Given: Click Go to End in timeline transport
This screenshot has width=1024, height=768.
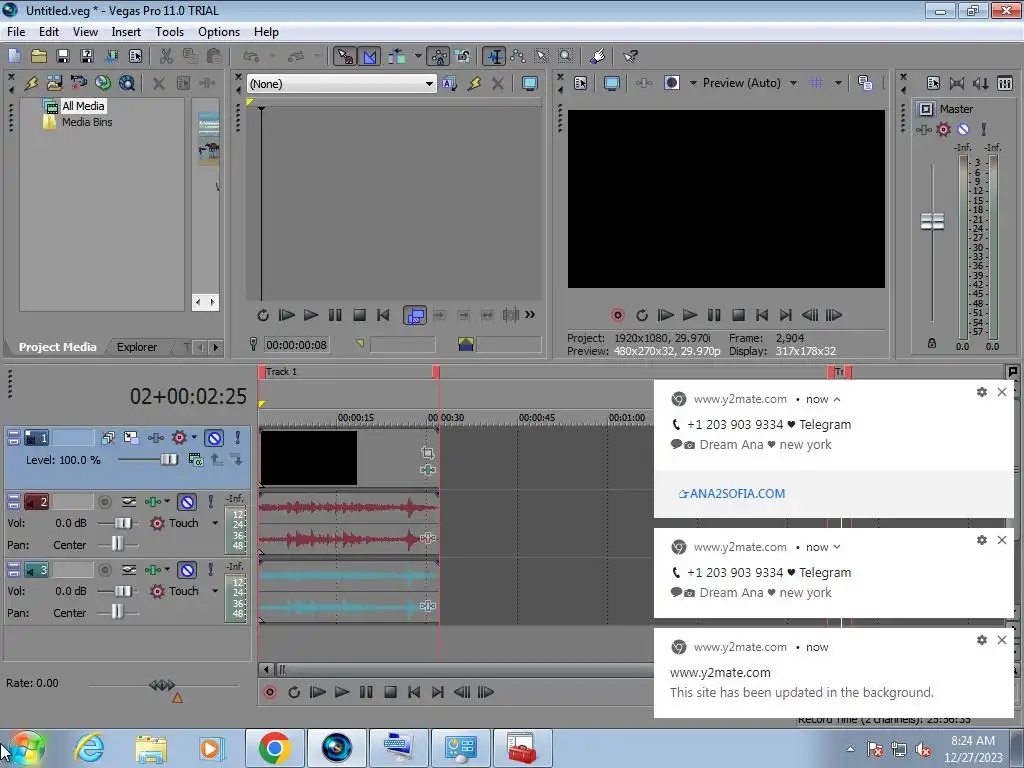Looking at the screenshot, I should pos(438,692).
